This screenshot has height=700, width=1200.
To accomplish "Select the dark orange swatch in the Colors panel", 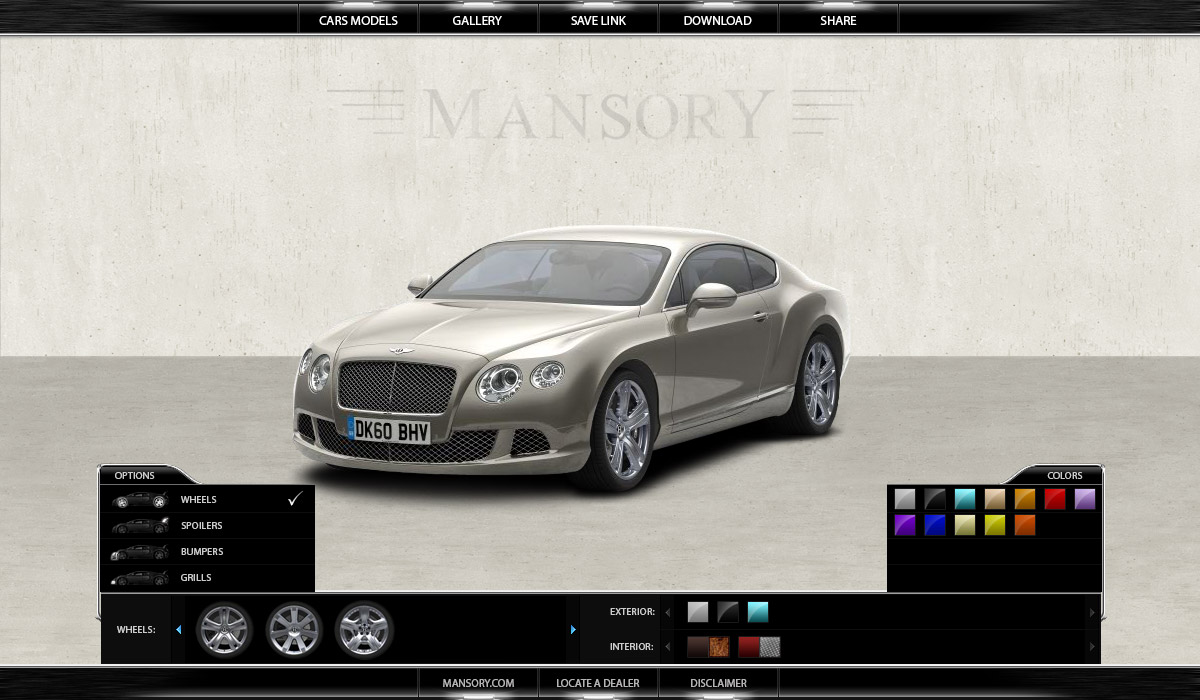I will [1025, 525].
